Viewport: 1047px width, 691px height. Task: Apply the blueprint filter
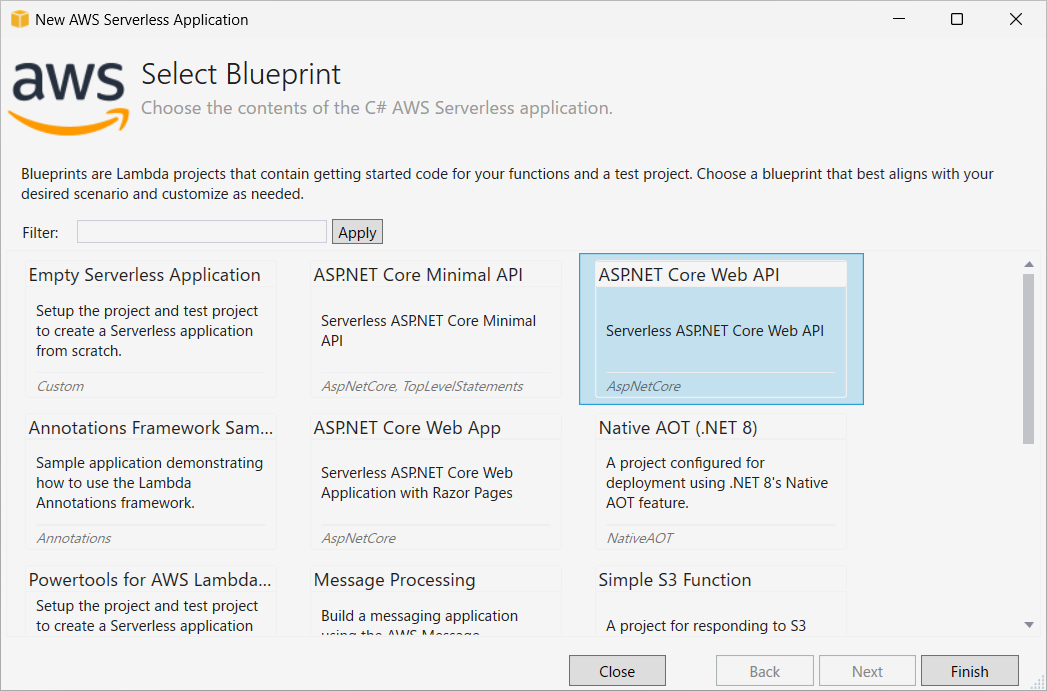coord(357,232)
